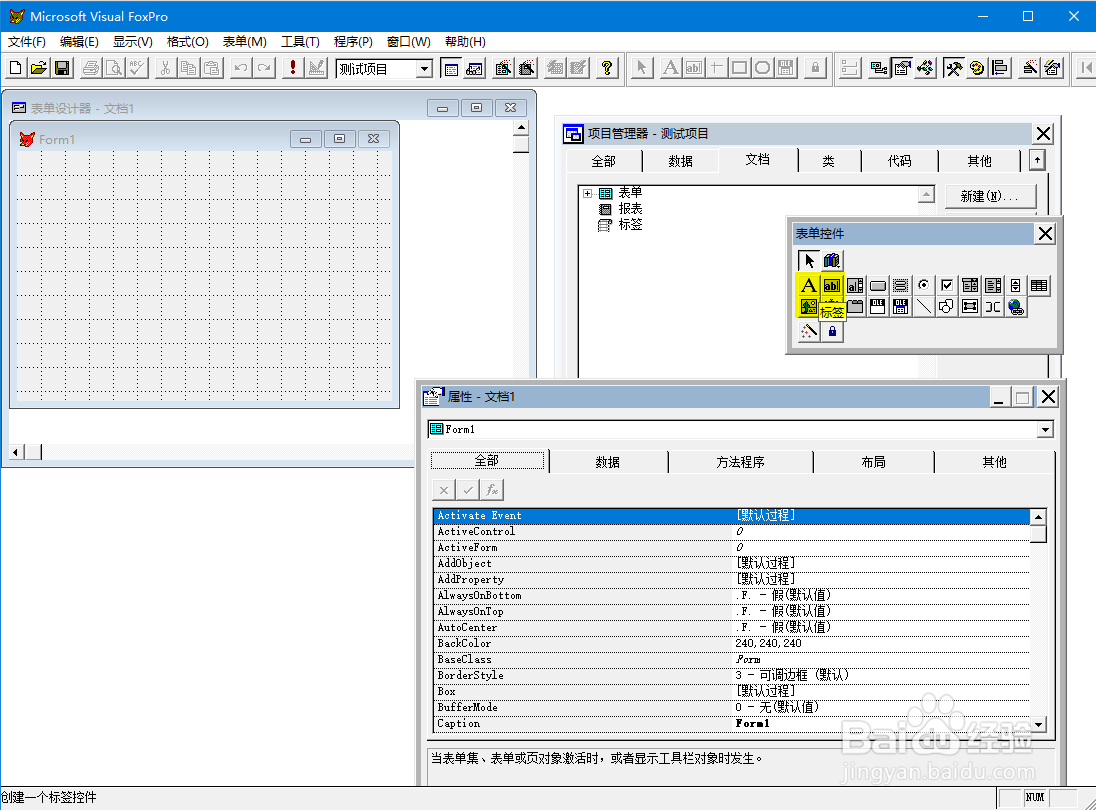Toggle the Button Lock padlock in Form Controls

click(x=832, y=331)
